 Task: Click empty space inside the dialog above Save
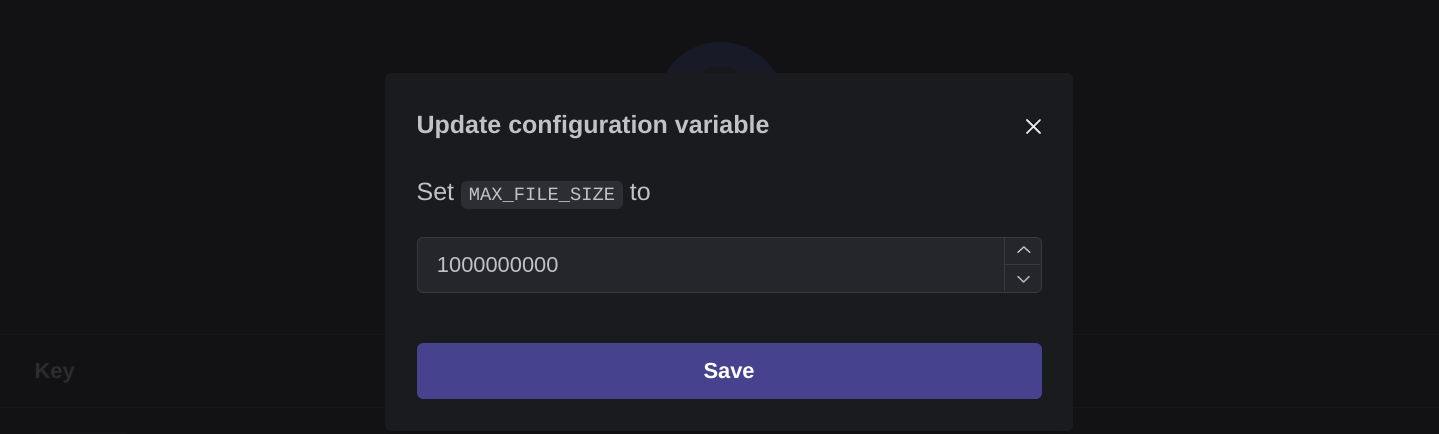(729, 318)
